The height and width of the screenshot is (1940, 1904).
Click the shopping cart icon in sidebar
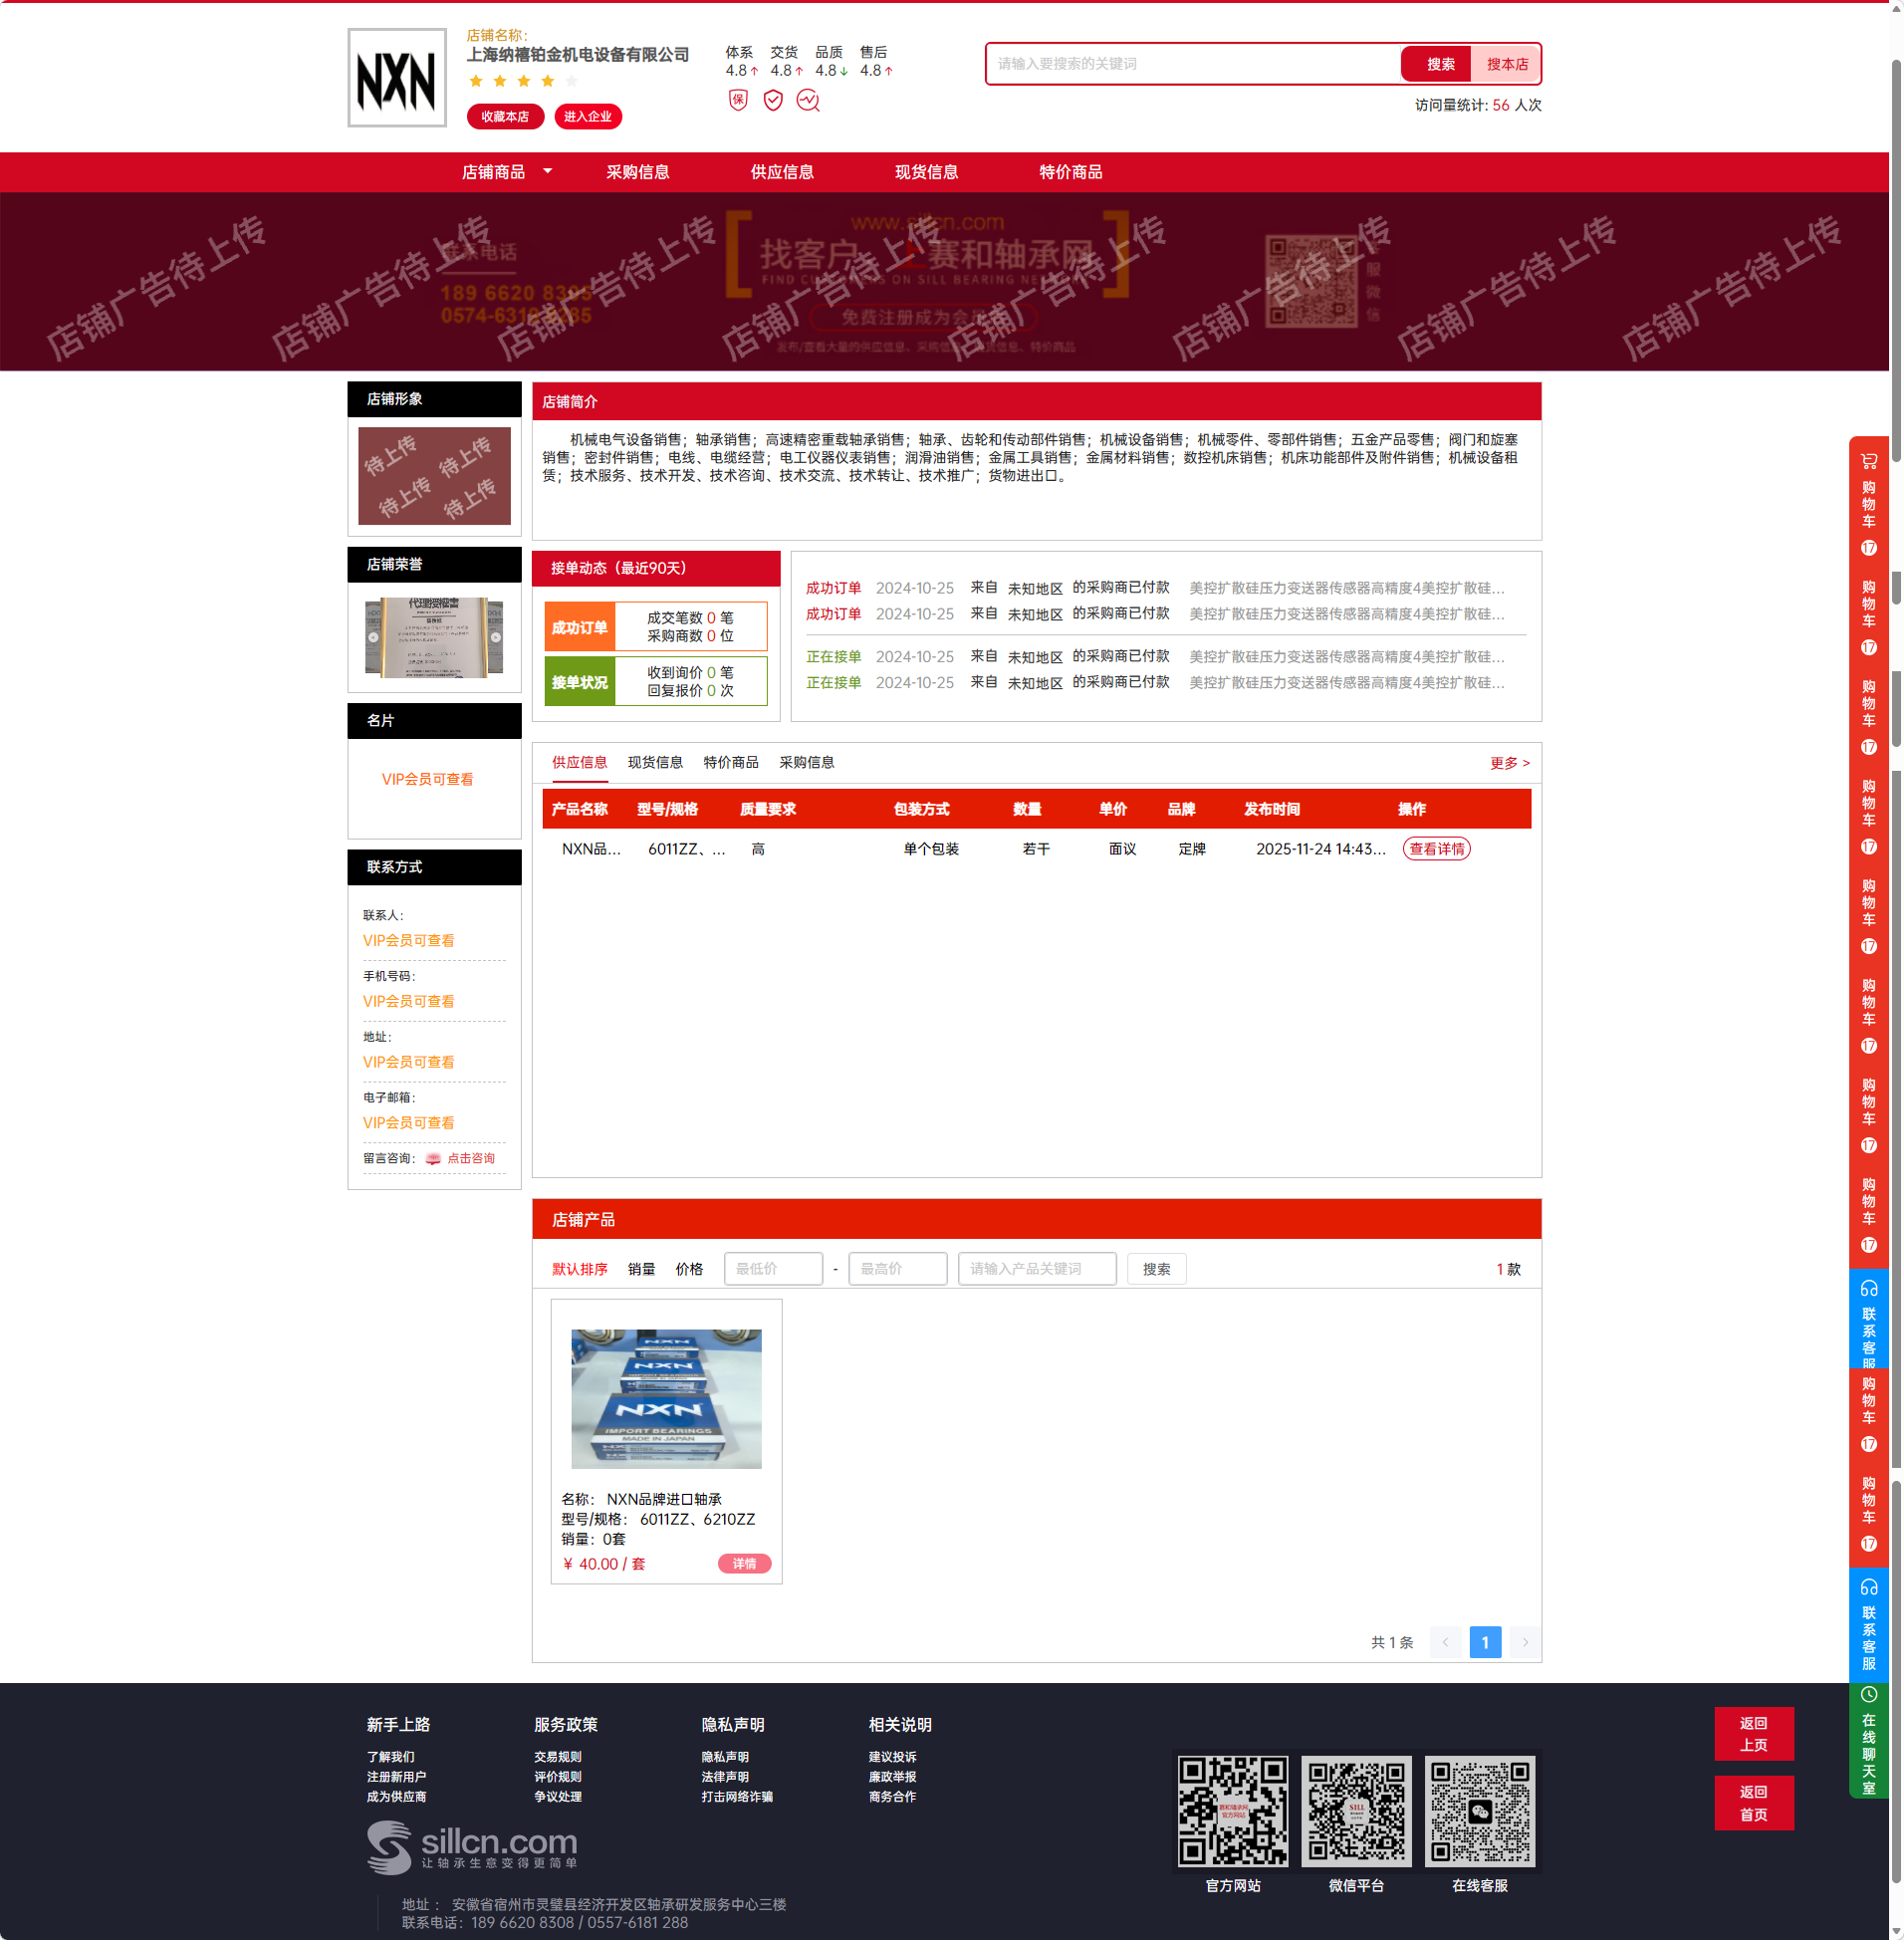pyautogui.click(x=1868, y=461)
